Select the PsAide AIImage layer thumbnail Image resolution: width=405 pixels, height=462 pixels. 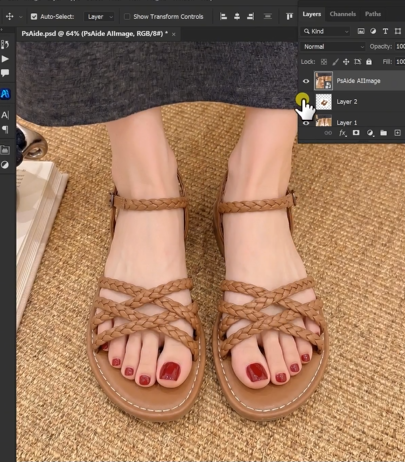323,81
